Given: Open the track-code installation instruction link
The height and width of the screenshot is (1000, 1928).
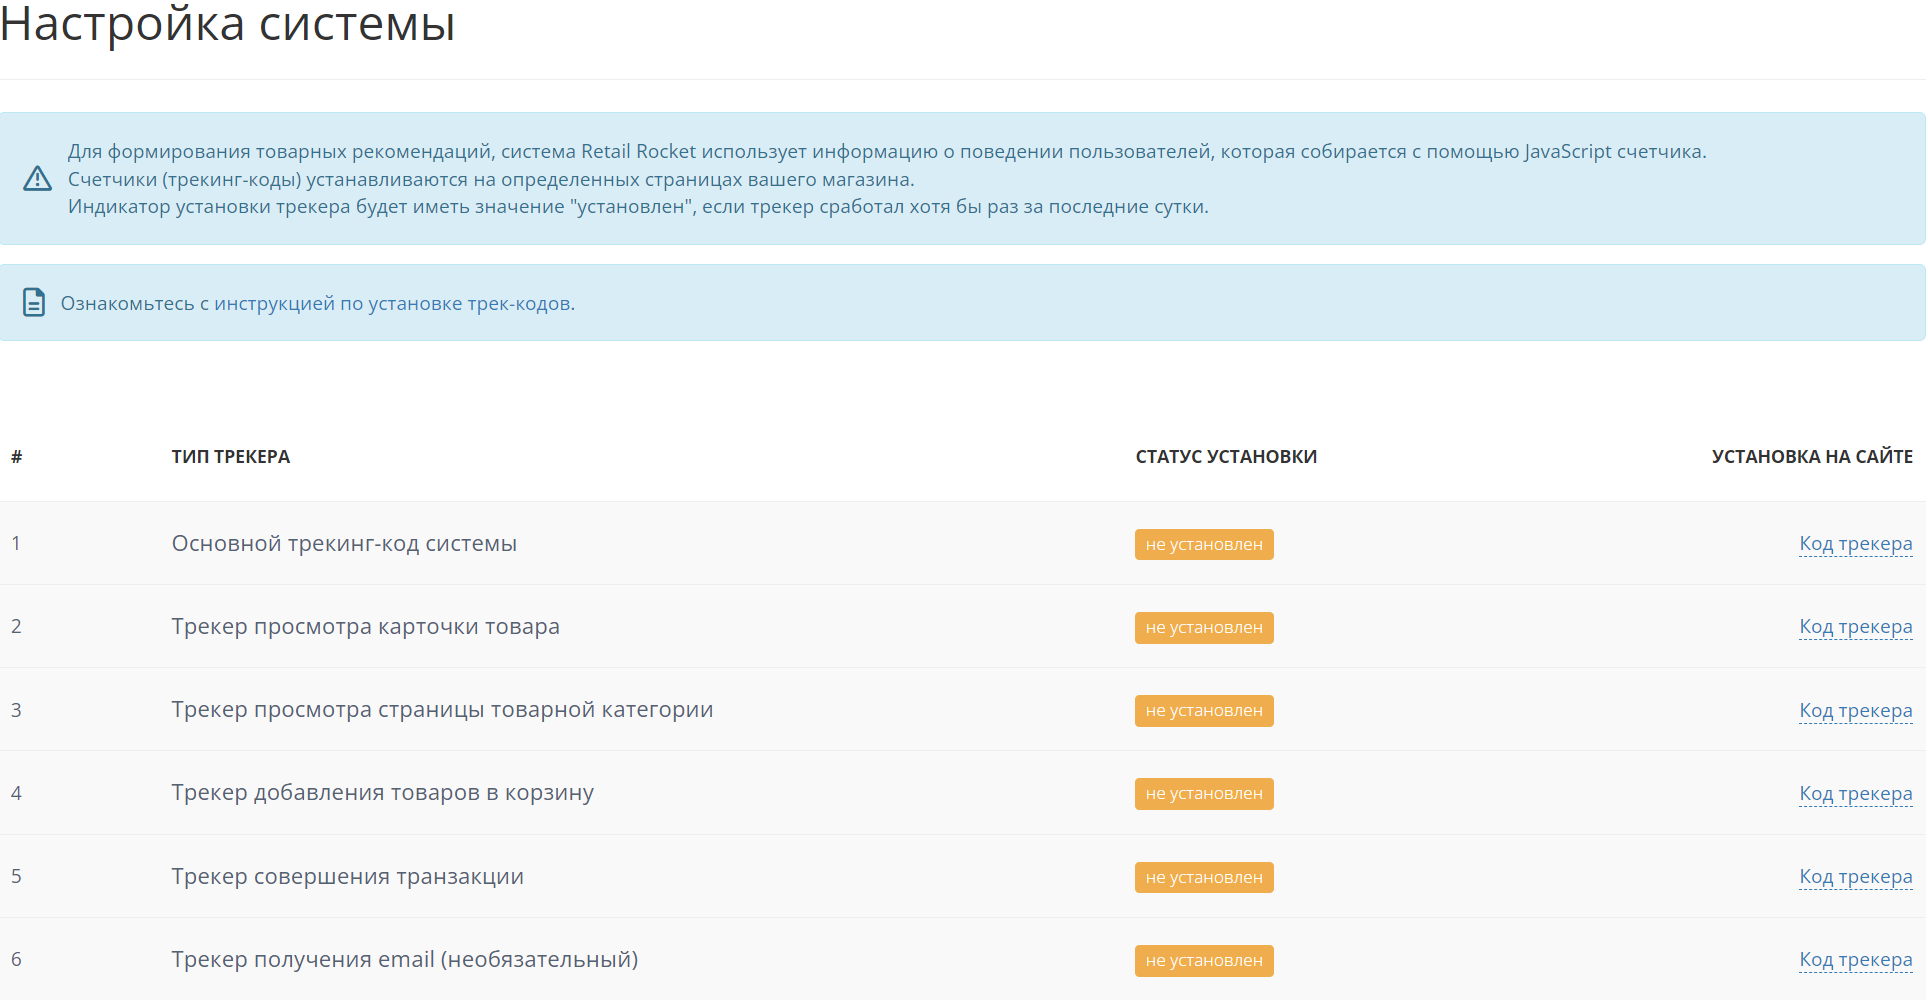Looking at the screenshot, I should 317,303.
